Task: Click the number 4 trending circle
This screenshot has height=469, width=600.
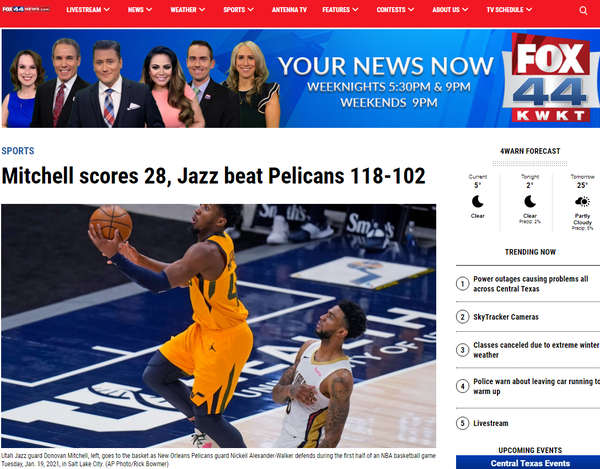Action: click(x=462, y=386)
